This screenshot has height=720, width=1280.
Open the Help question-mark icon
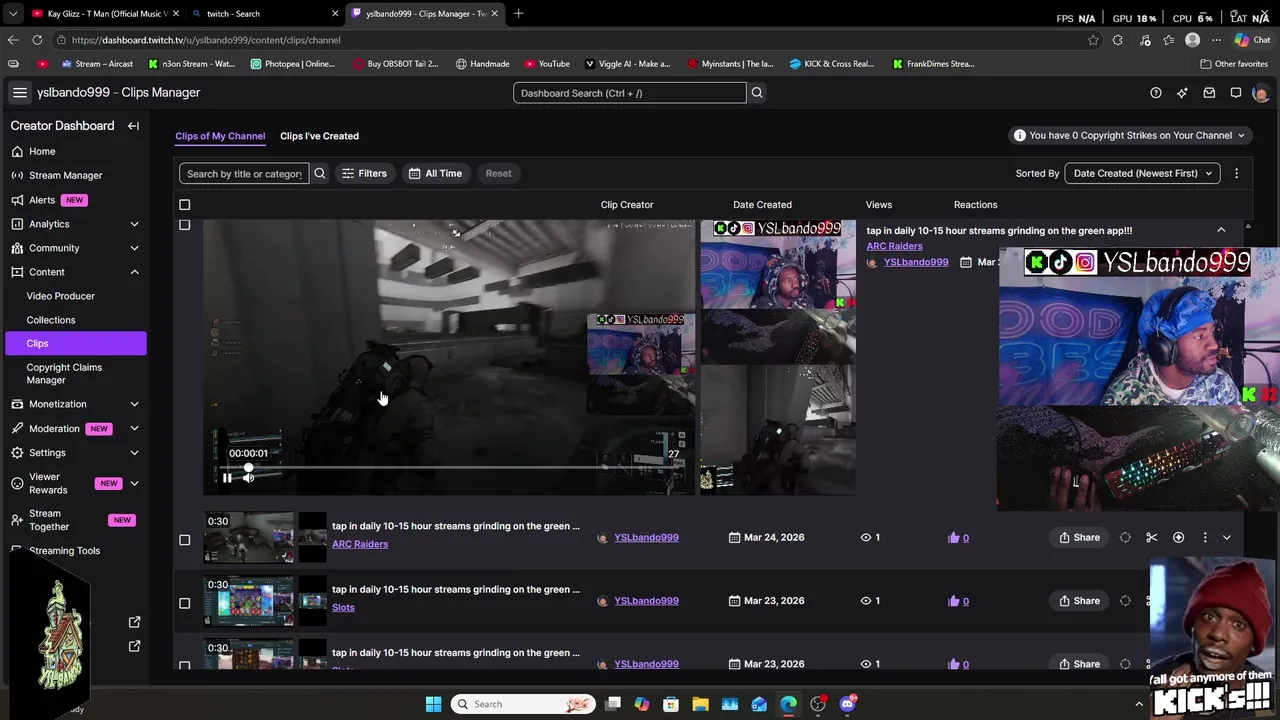(1156, 93)
